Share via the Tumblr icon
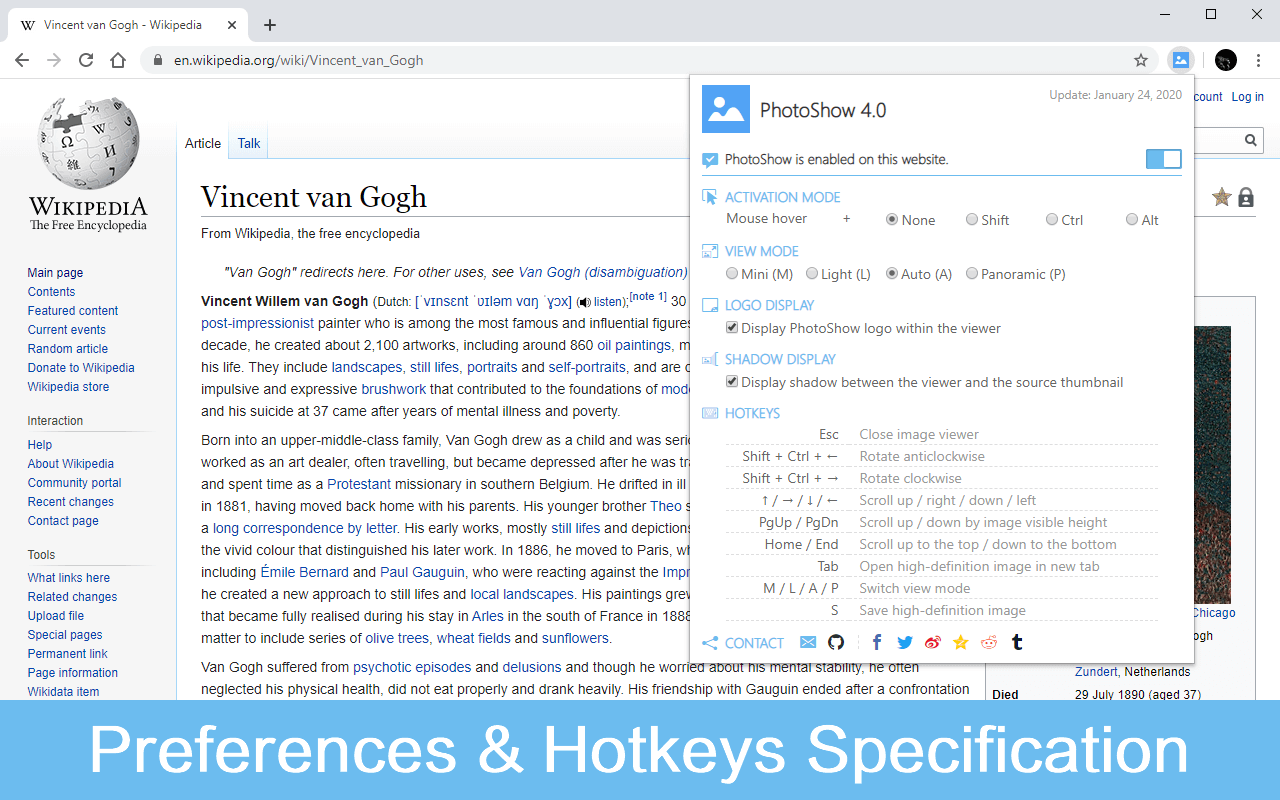 [x=1017, y=643]
